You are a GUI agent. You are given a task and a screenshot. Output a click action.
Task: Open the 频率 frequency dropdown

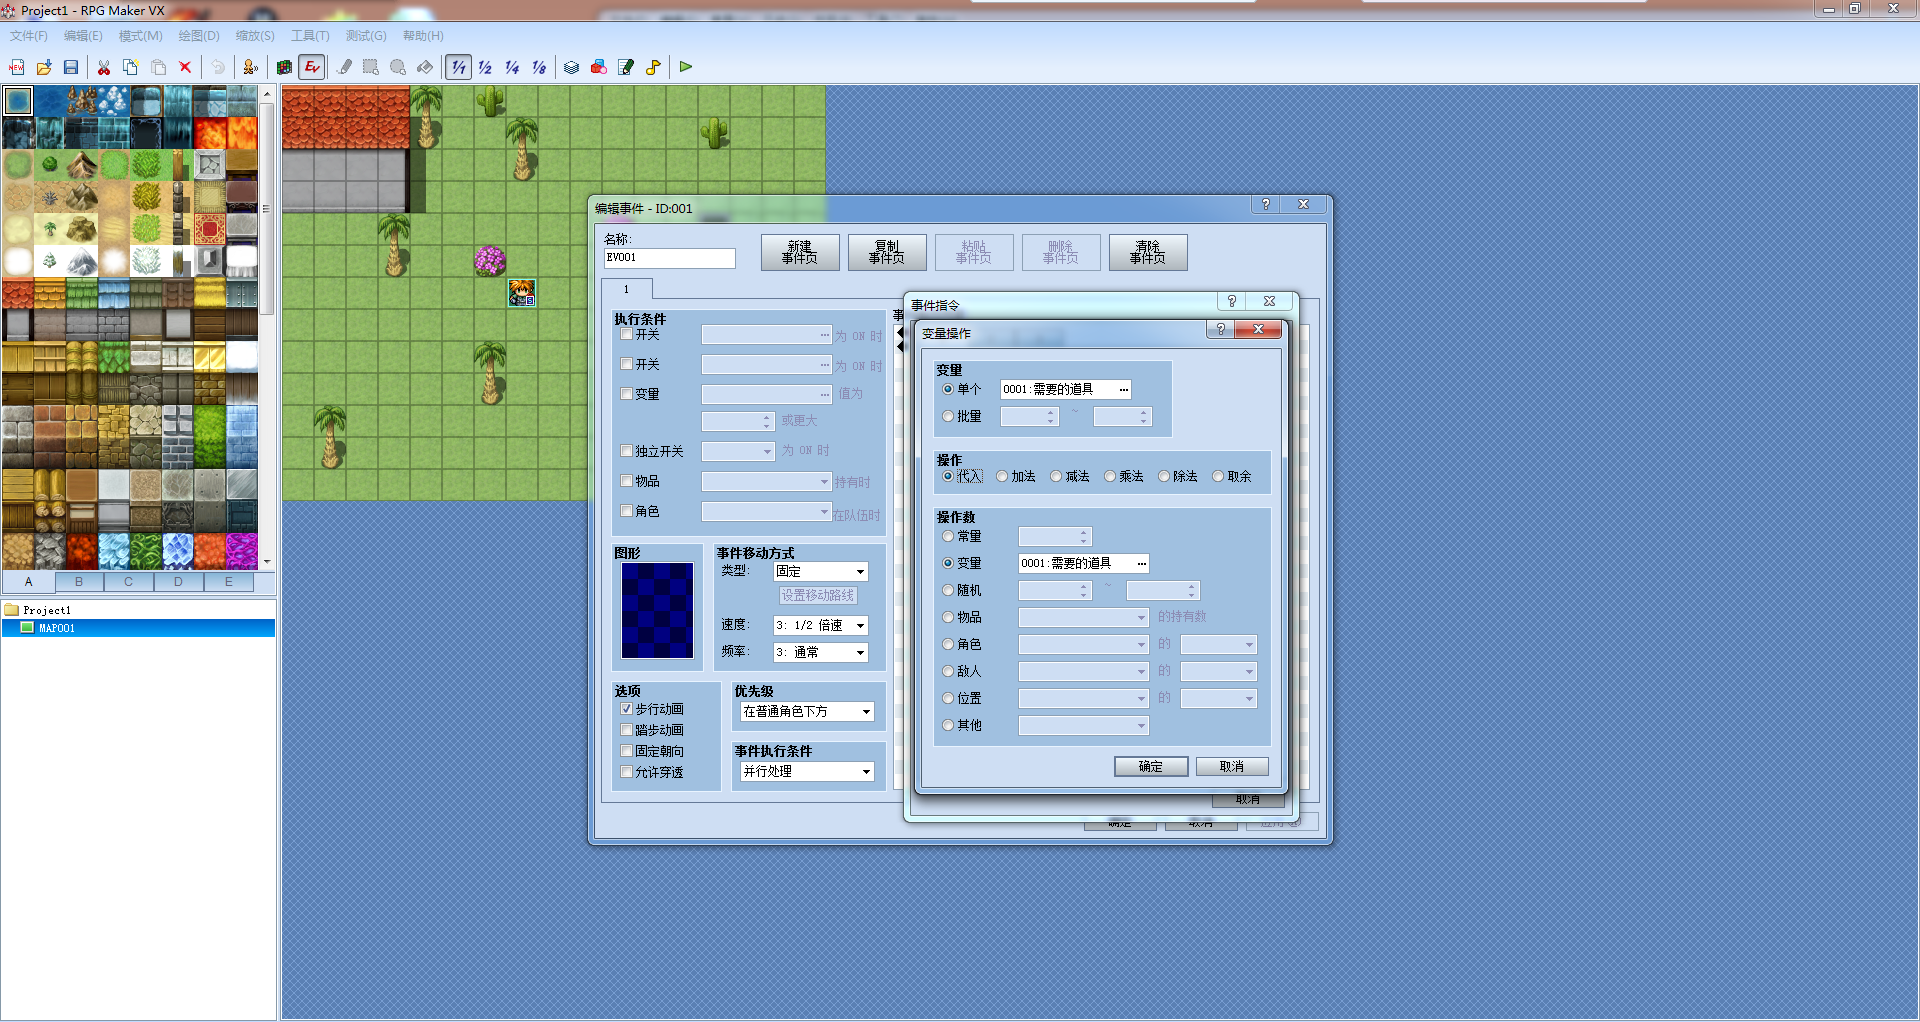click(821, 653)
